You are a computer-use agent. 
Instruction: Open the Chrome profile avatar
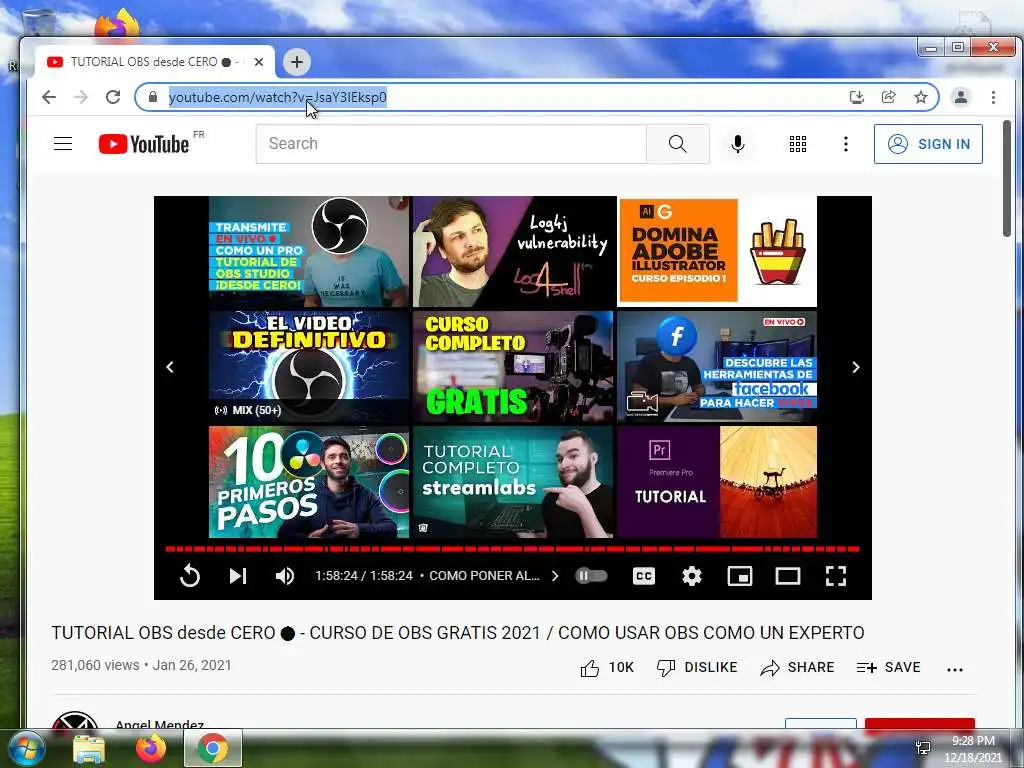pyautogui.click(x=961, y=97)
